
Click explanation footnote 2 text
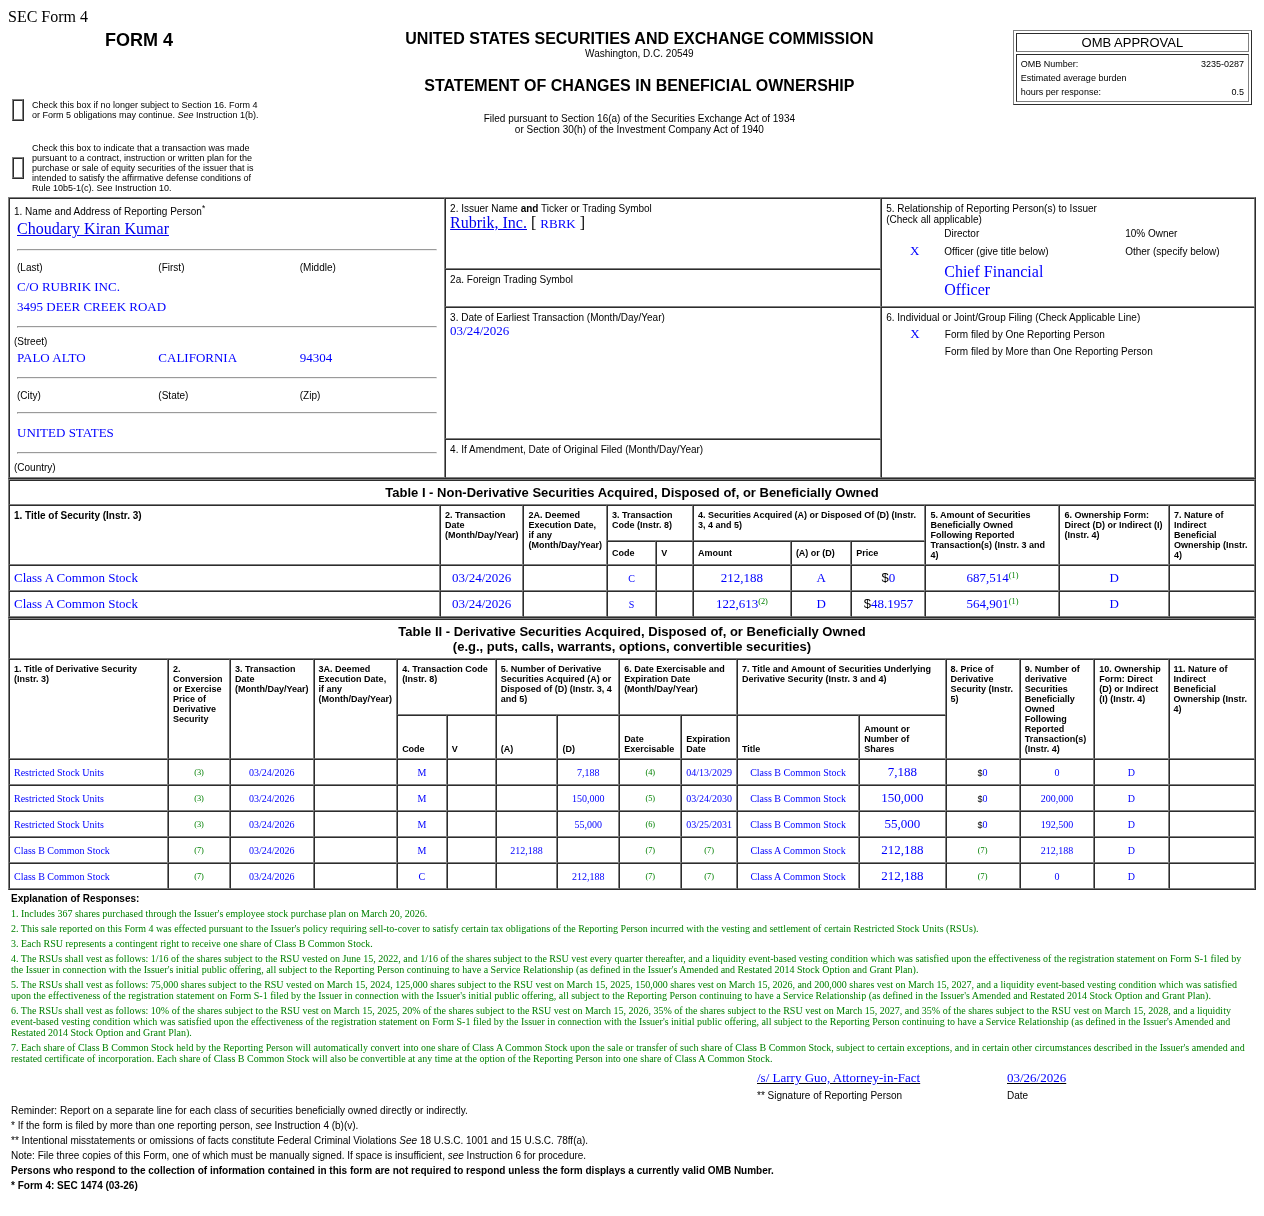coord(495,928)
